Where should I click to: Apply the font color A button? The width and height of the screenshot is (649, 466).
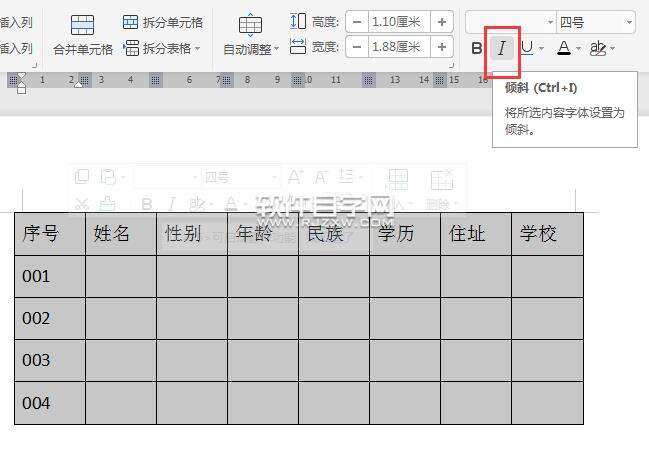pyautogui.click(x=564, y=48)
